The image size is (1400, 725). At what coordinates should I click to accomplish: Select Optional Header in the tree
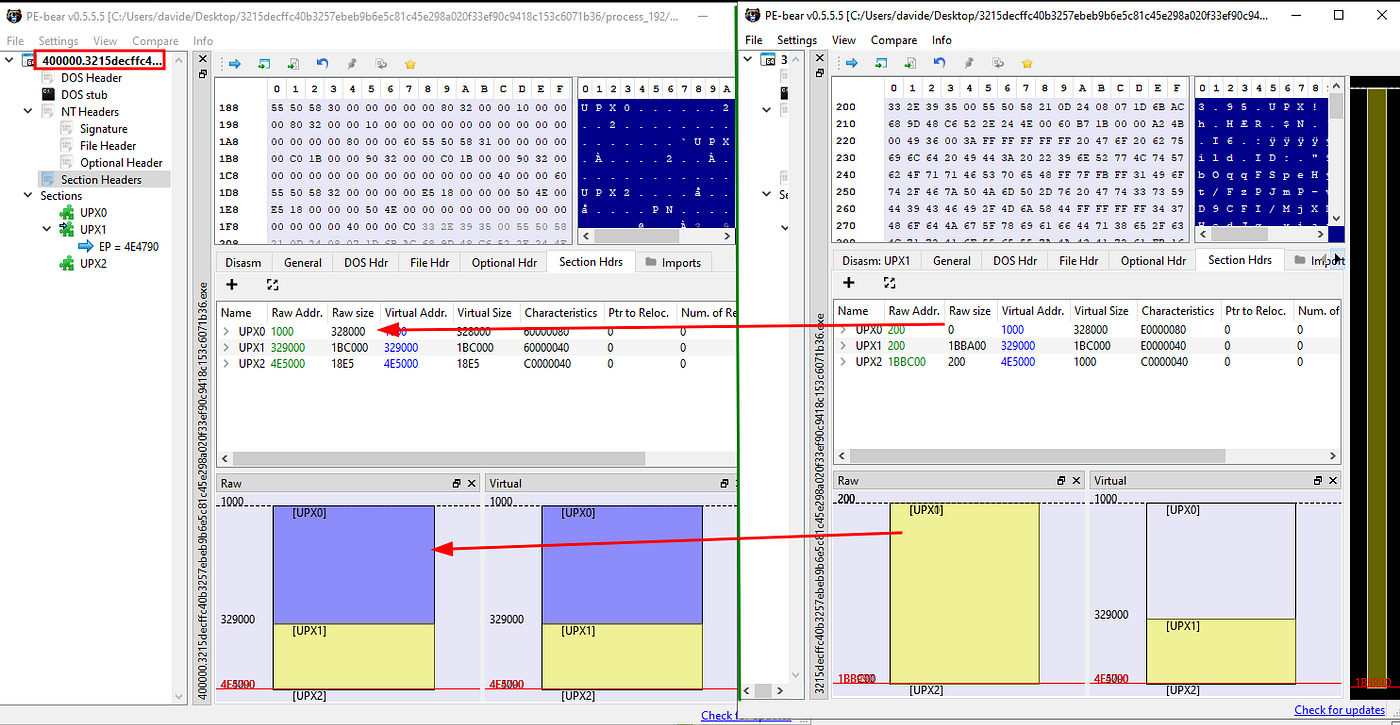(x=121, y=163)
